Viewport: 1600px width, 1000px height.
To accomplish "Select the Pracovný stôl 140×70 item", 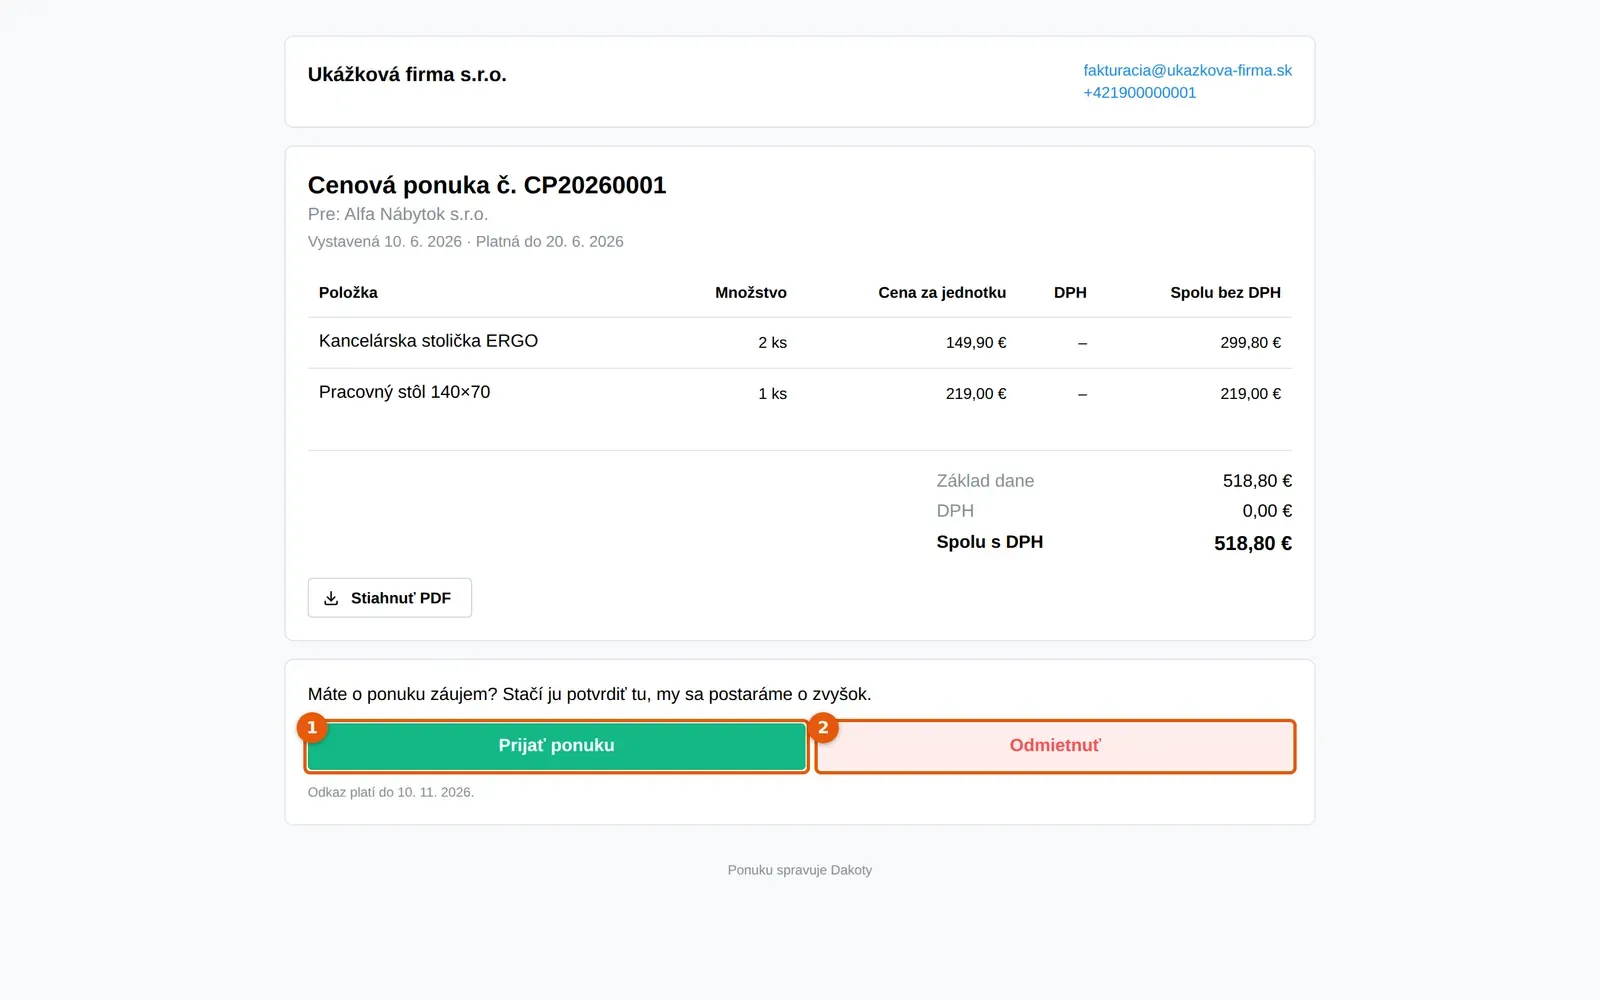I will (x=404, y=392).
